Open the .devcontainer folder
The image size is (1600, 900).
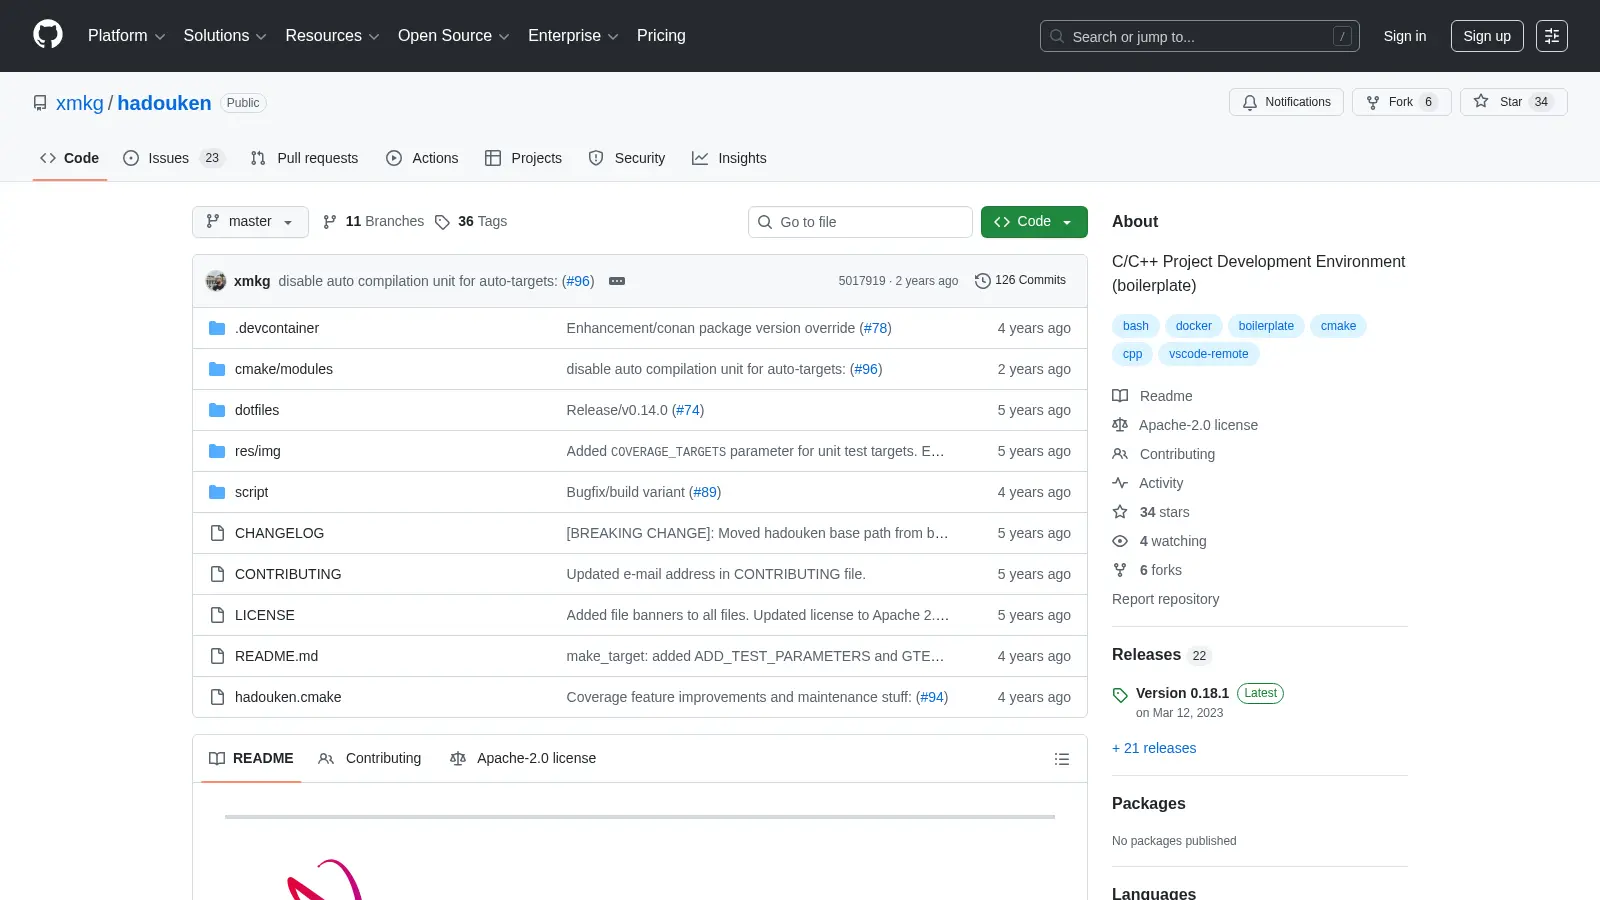pos(277,328)
